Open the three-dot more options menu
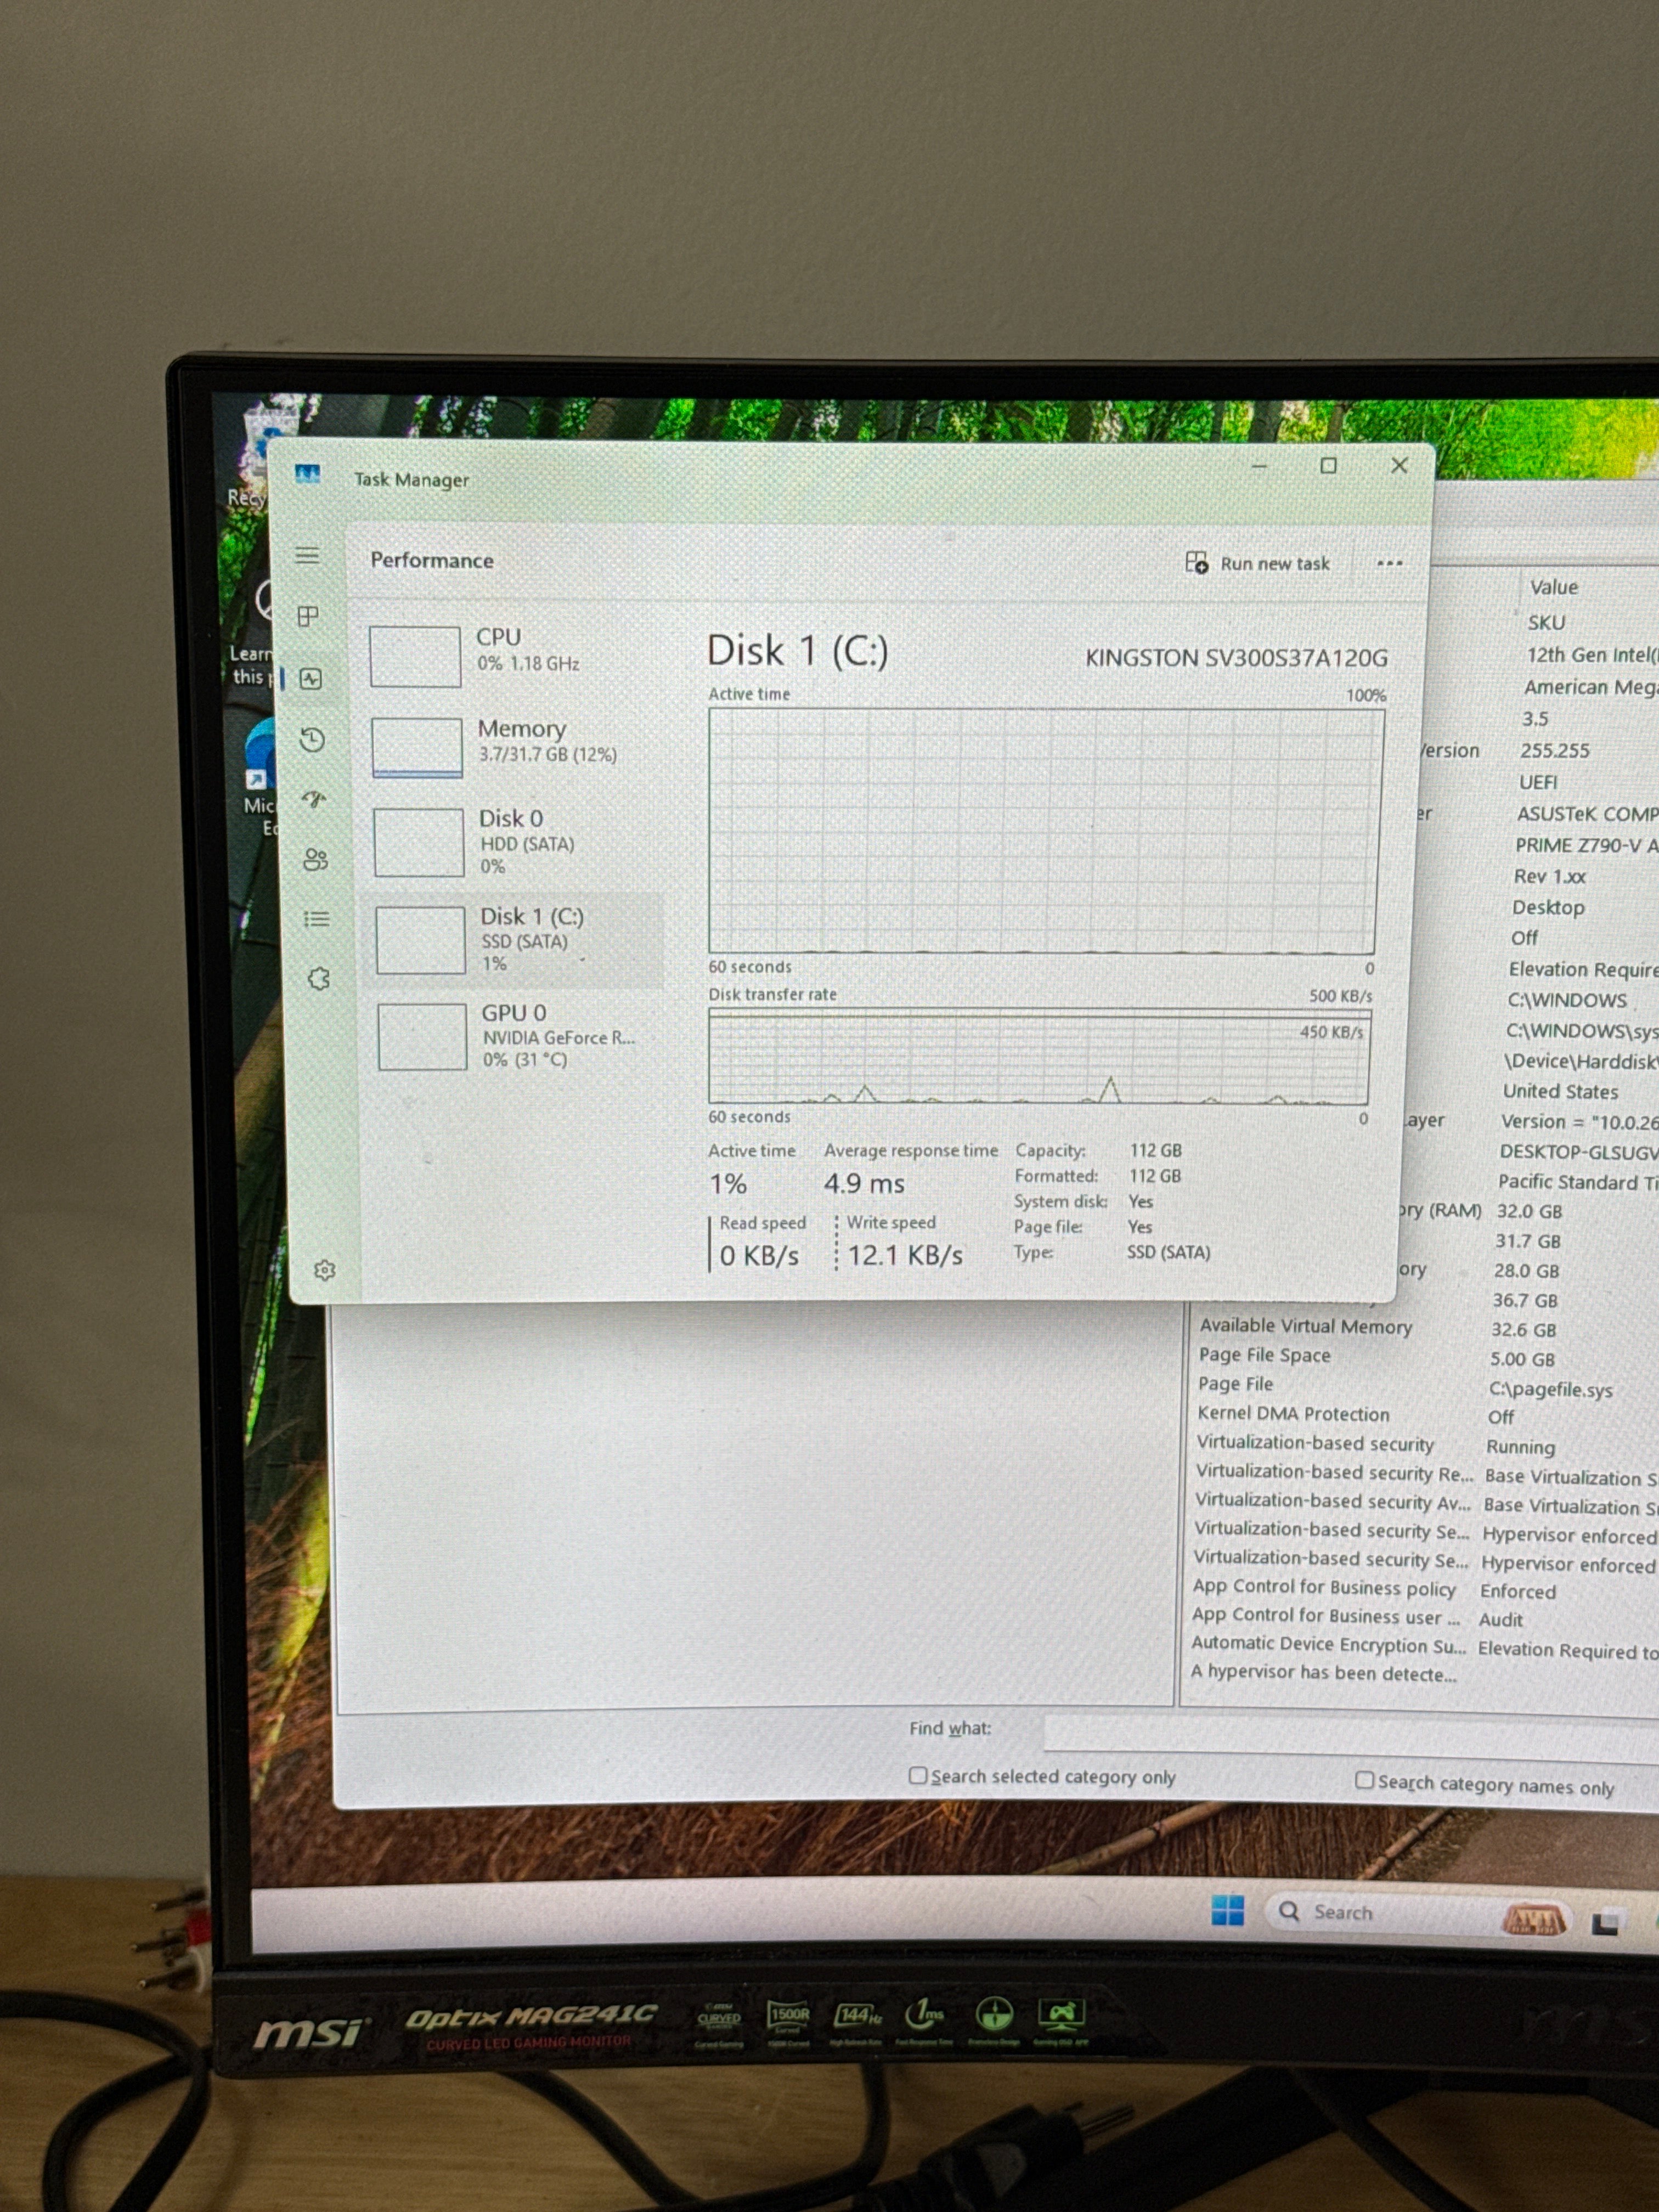The image size is (1659, 2212). (x=1389, y=563)
